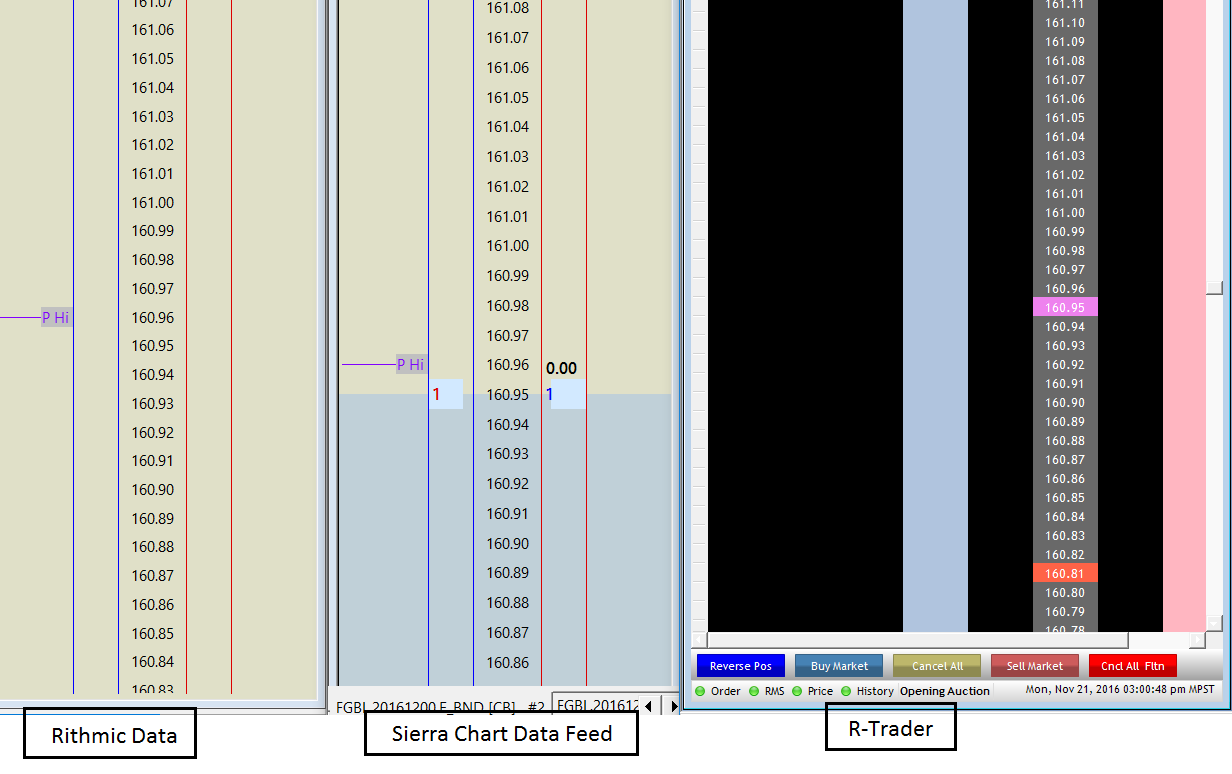
Task: Click price 161.00 in Rithmic Data ladder
Action: click(153, 203)
